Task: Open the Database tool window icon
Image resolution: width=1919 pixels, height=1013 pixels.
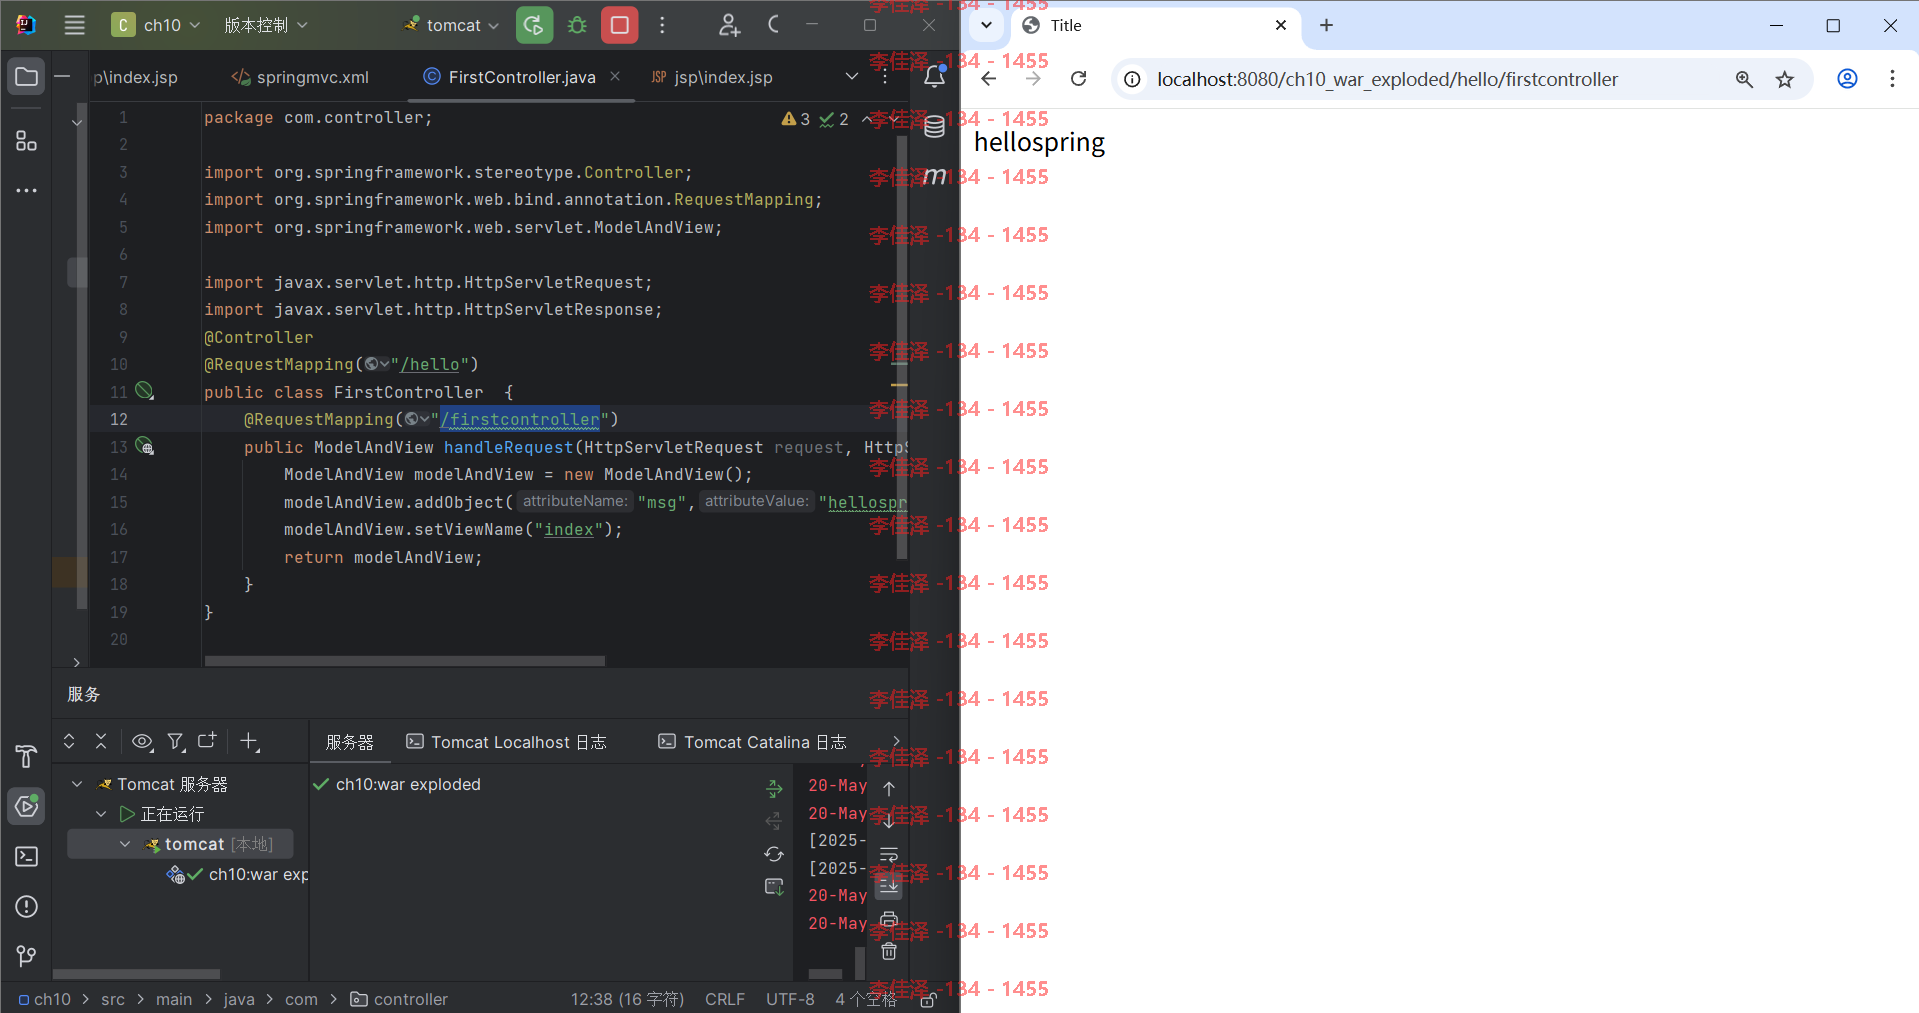Action: [x=934, y=126]
